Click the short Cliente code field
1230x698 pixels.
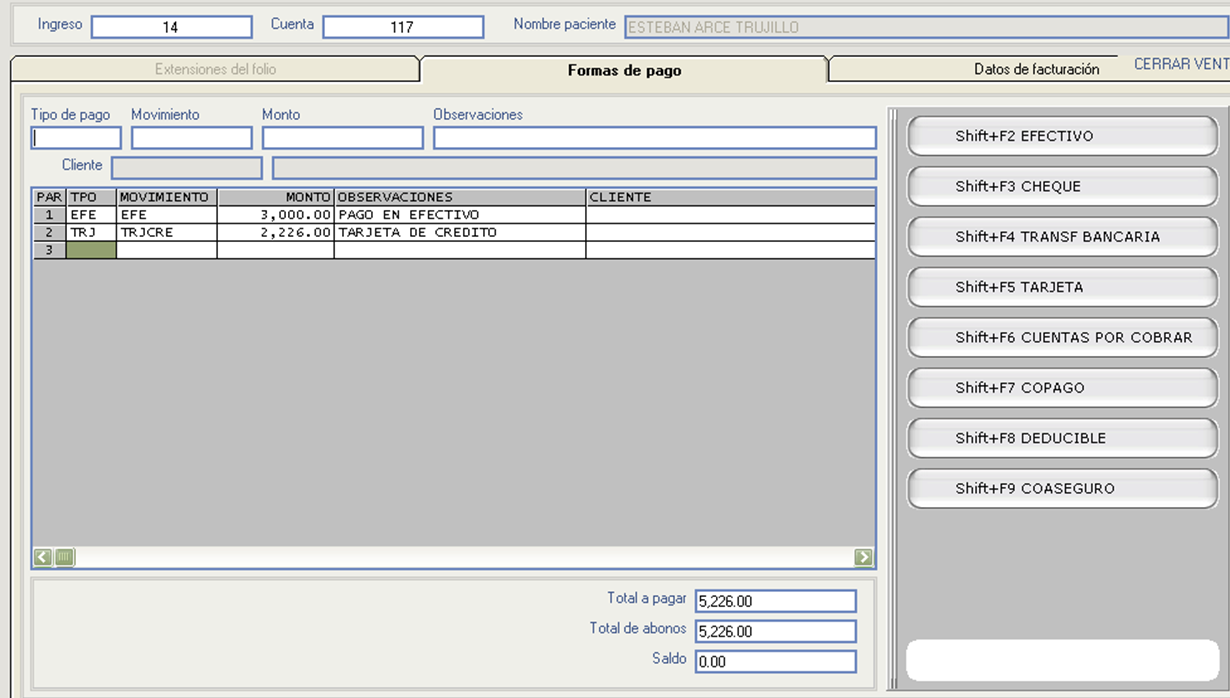(187, 168)
